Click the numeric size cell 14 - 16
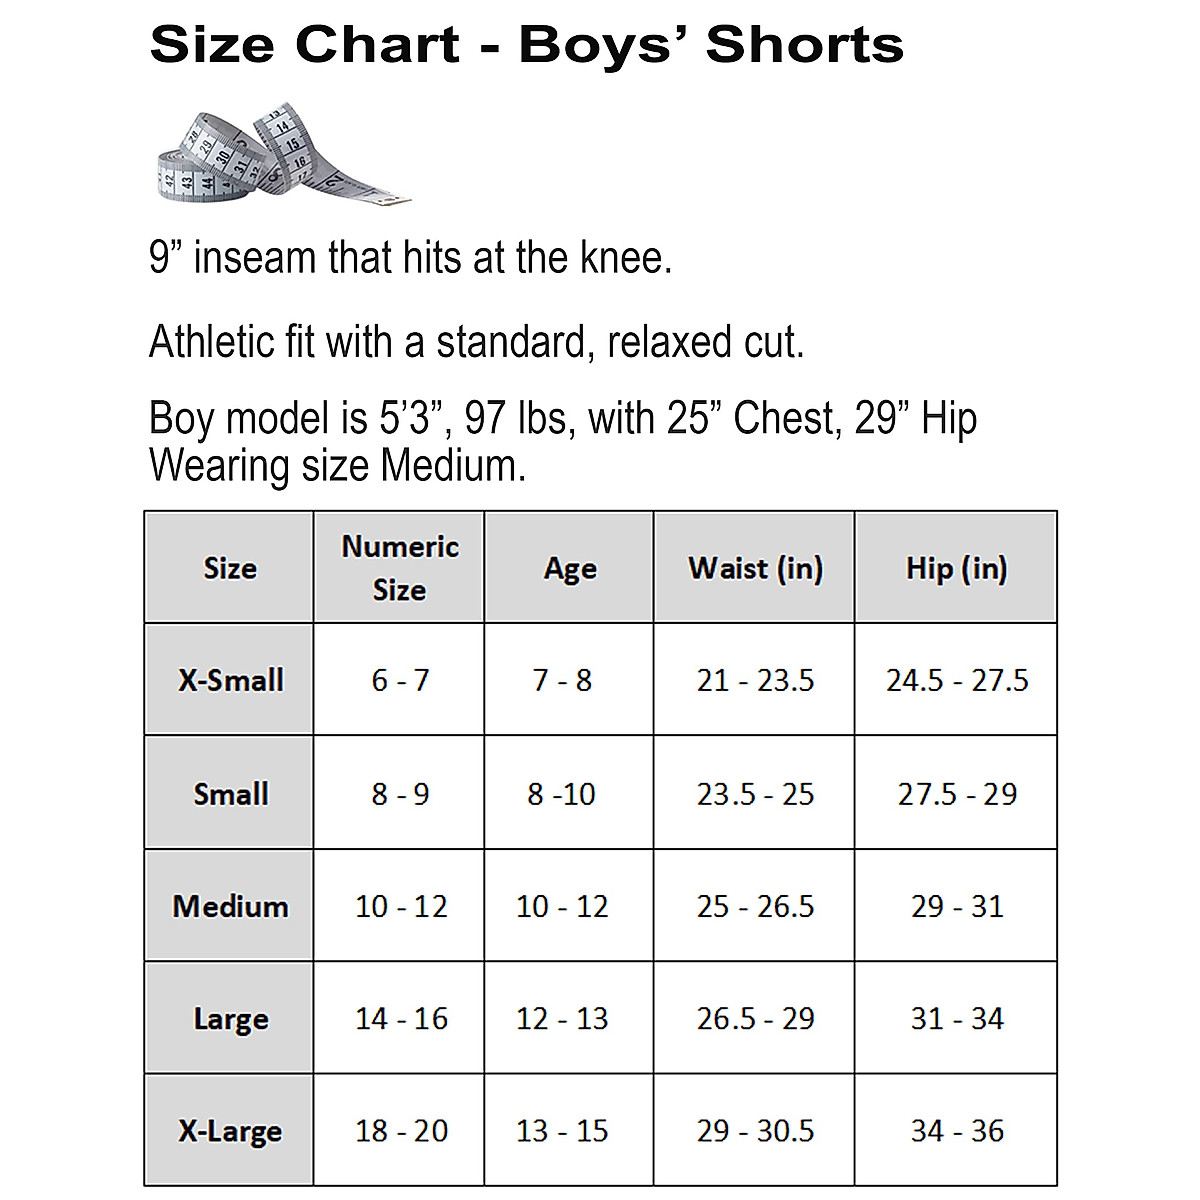The width and height of the screenshot is (1200, 1200). pos(400,1018)
